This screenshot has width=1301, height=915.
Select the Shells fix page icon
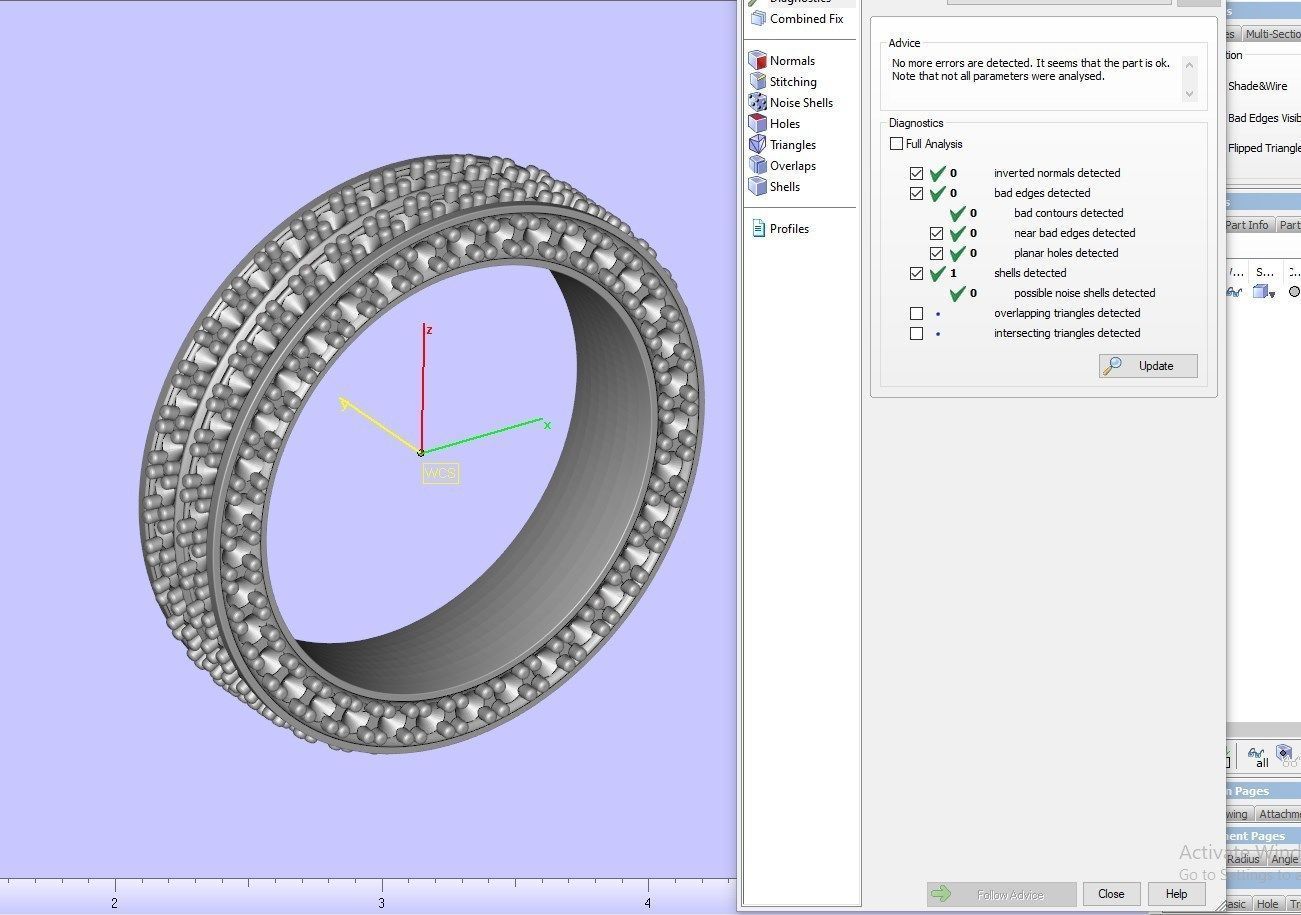(757, 186)
